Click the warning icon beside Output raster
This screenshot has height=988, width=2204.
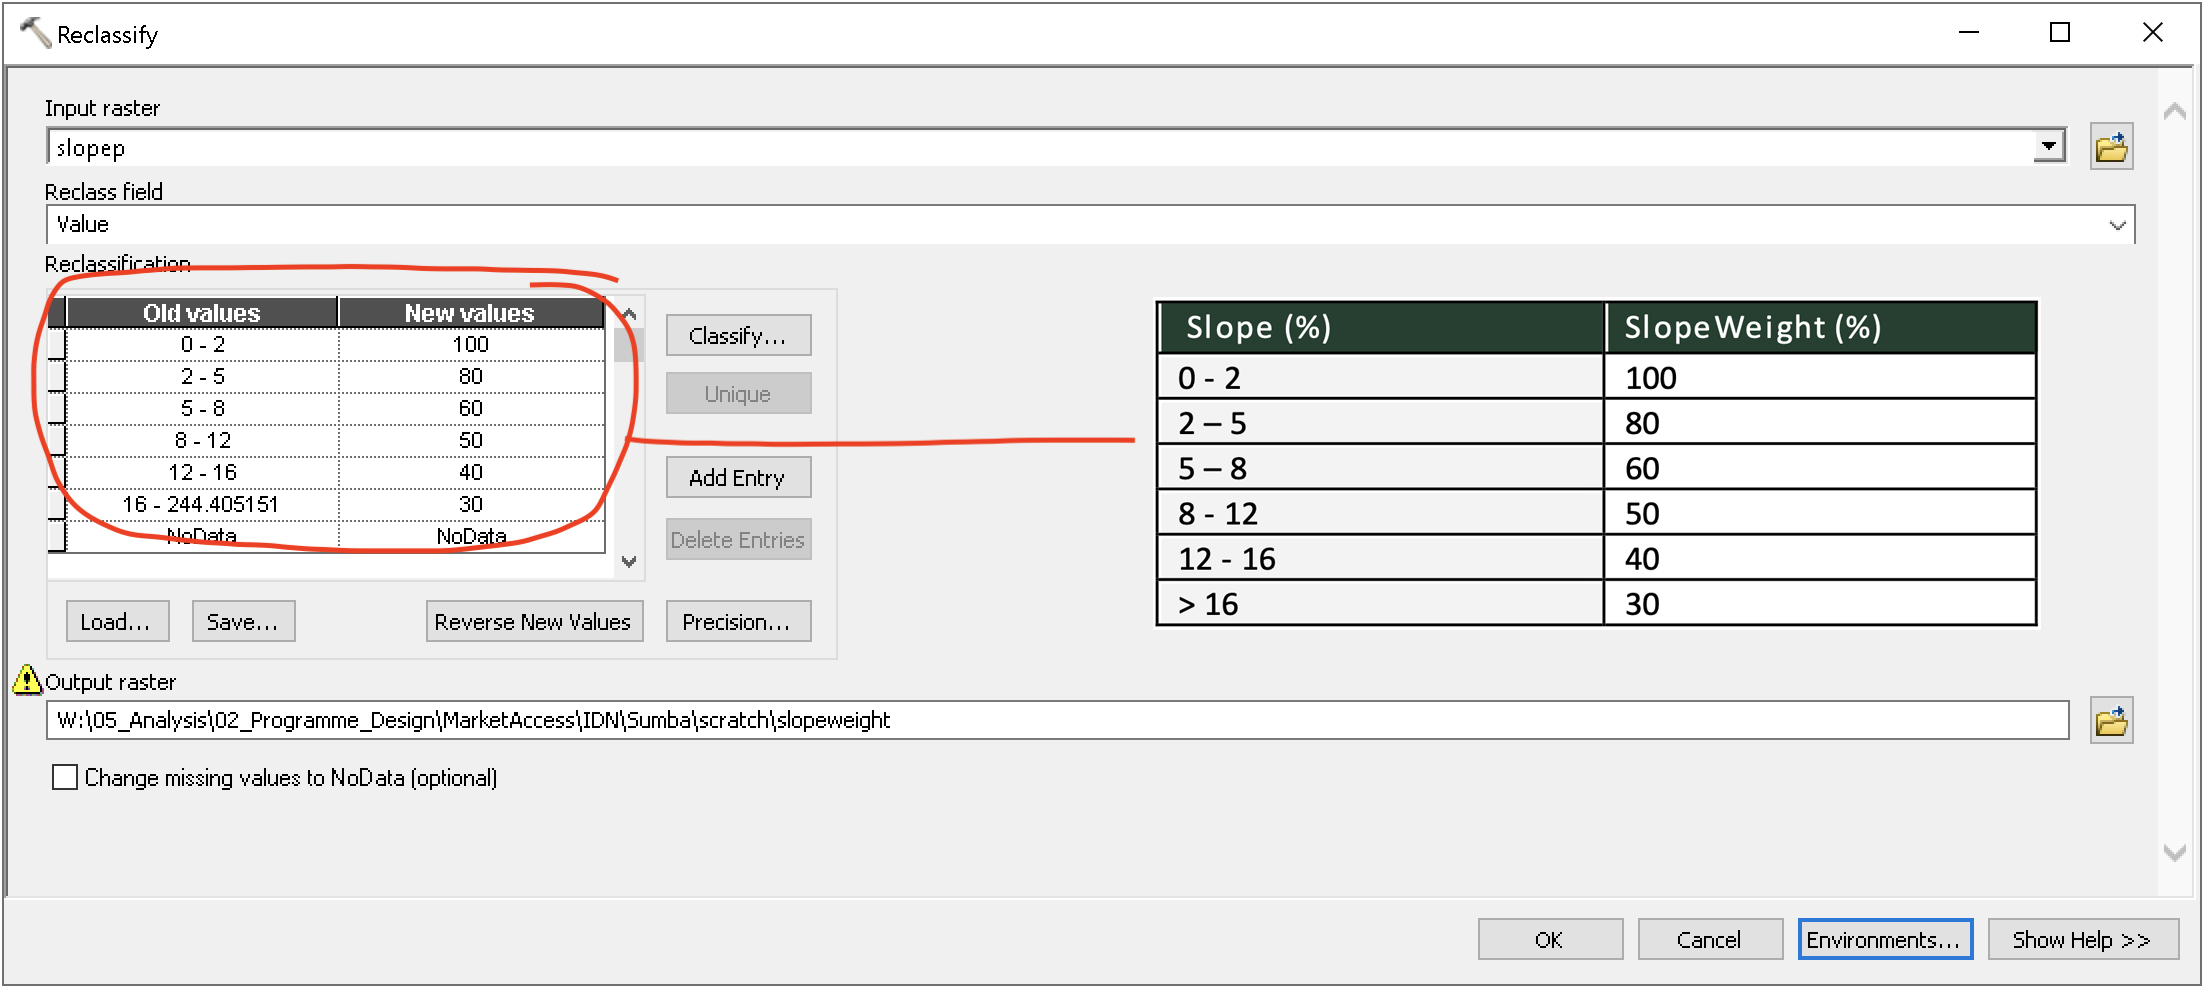tap(27, 680)
